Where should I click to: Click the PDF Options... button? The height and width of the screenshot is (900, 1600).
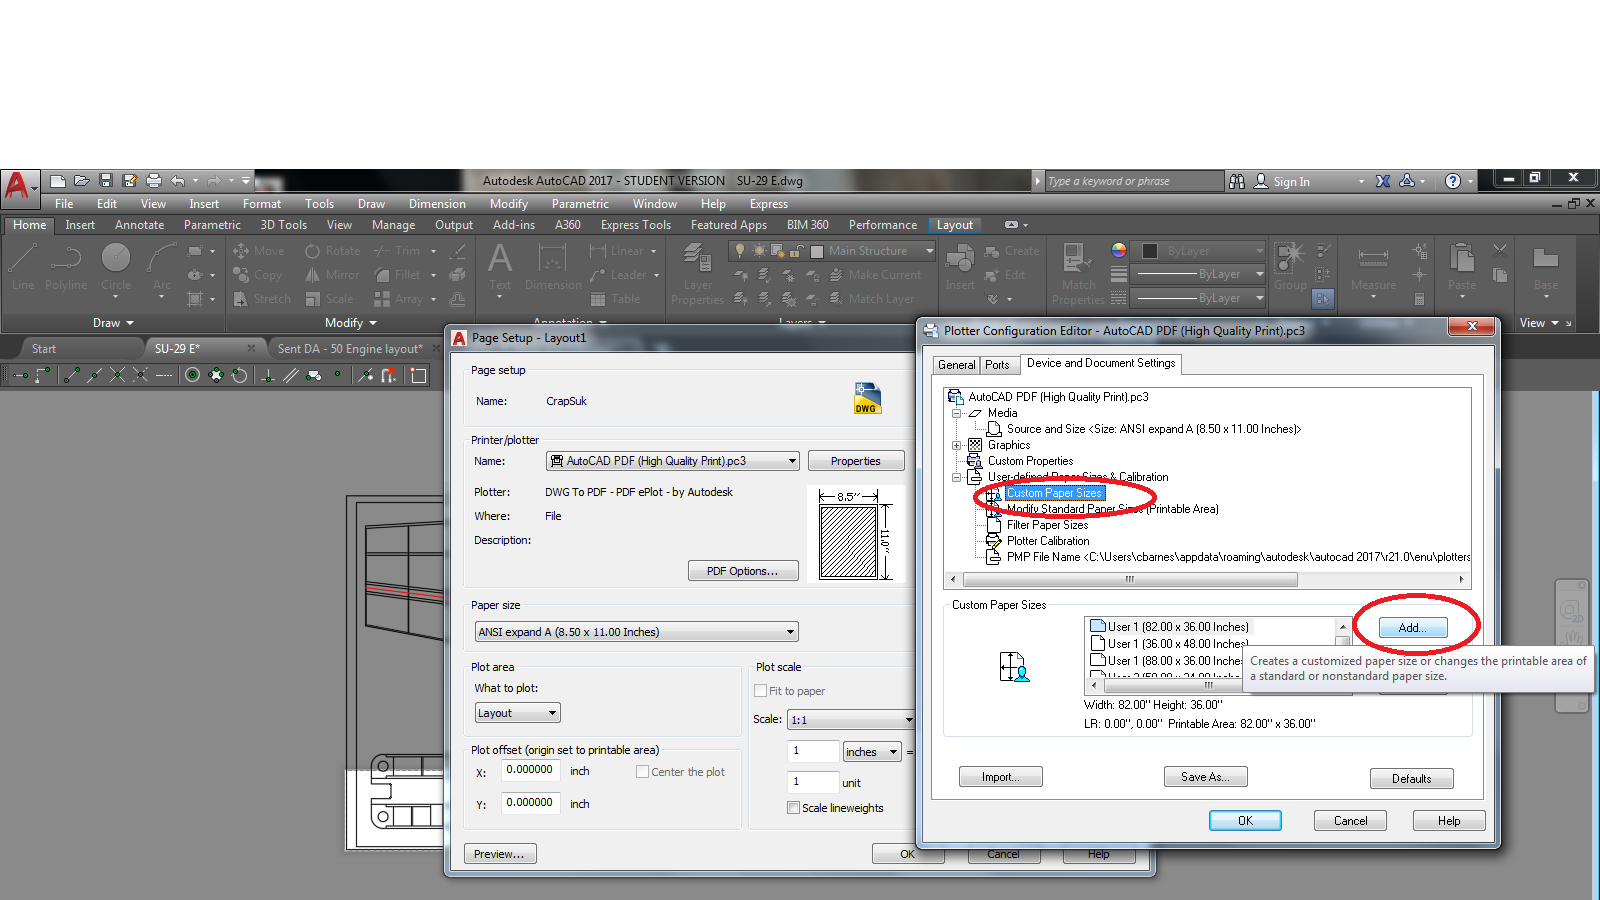pos(742,571)
